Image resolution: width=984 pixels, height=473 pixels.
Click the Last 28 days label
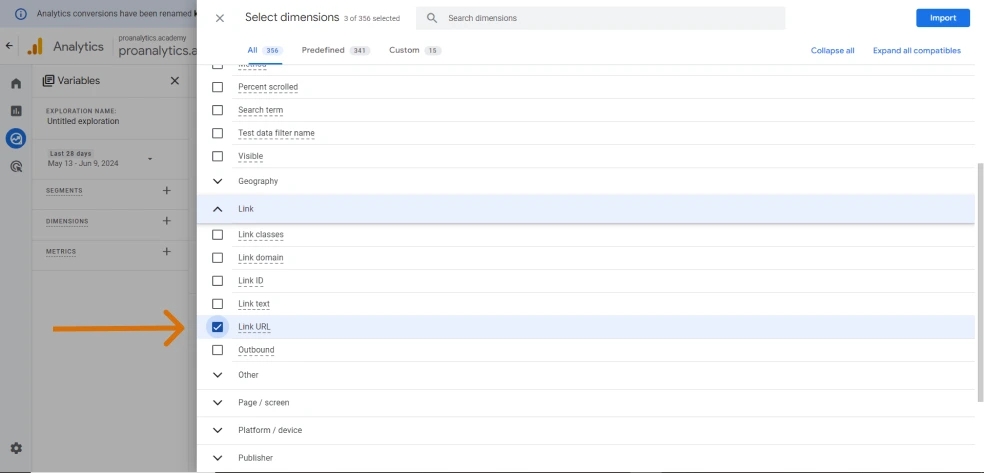pos(70,154)
